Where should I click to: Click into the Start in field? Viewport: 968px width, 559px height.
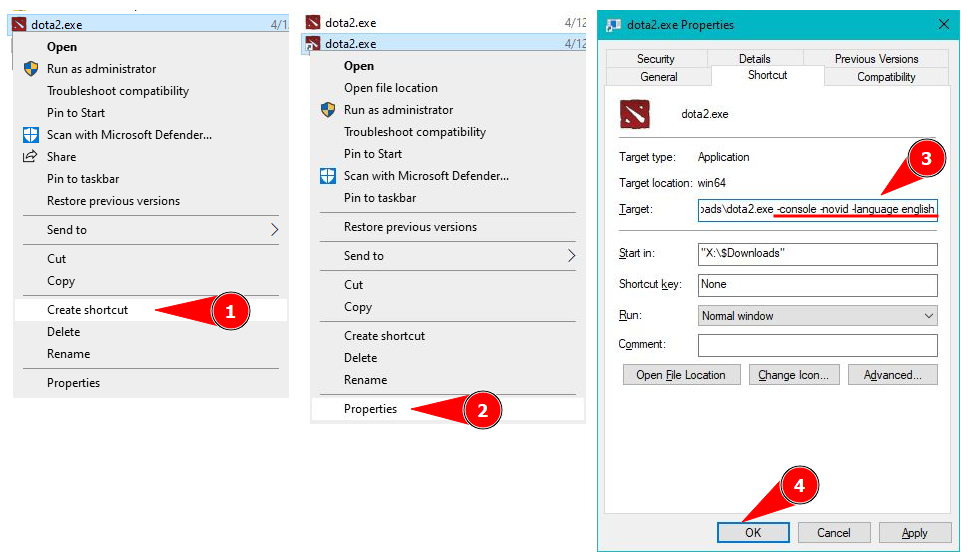817,254
